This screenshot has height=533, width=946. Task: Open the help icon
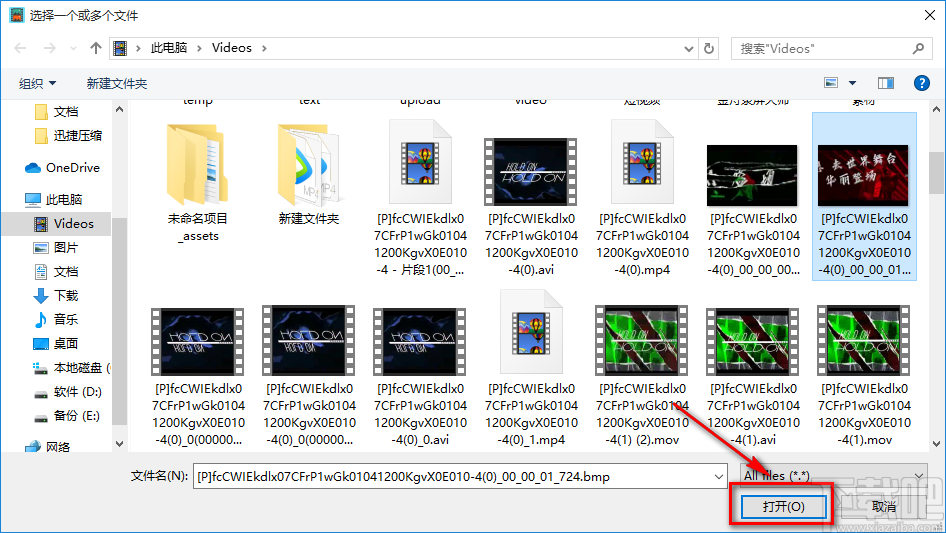tap(921, 83)
